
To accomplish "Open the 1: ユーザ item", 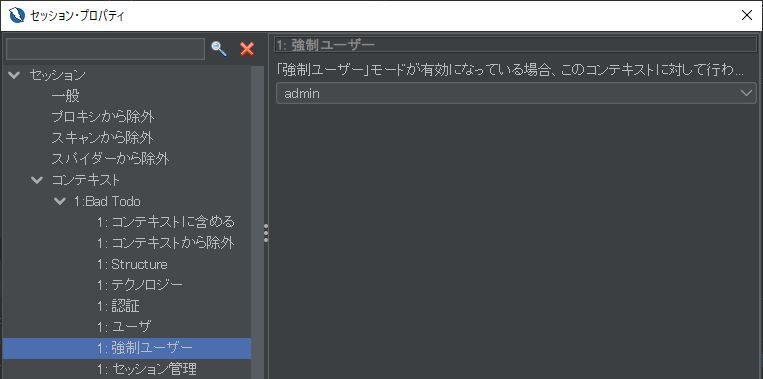I will click(x=124, y=326).
